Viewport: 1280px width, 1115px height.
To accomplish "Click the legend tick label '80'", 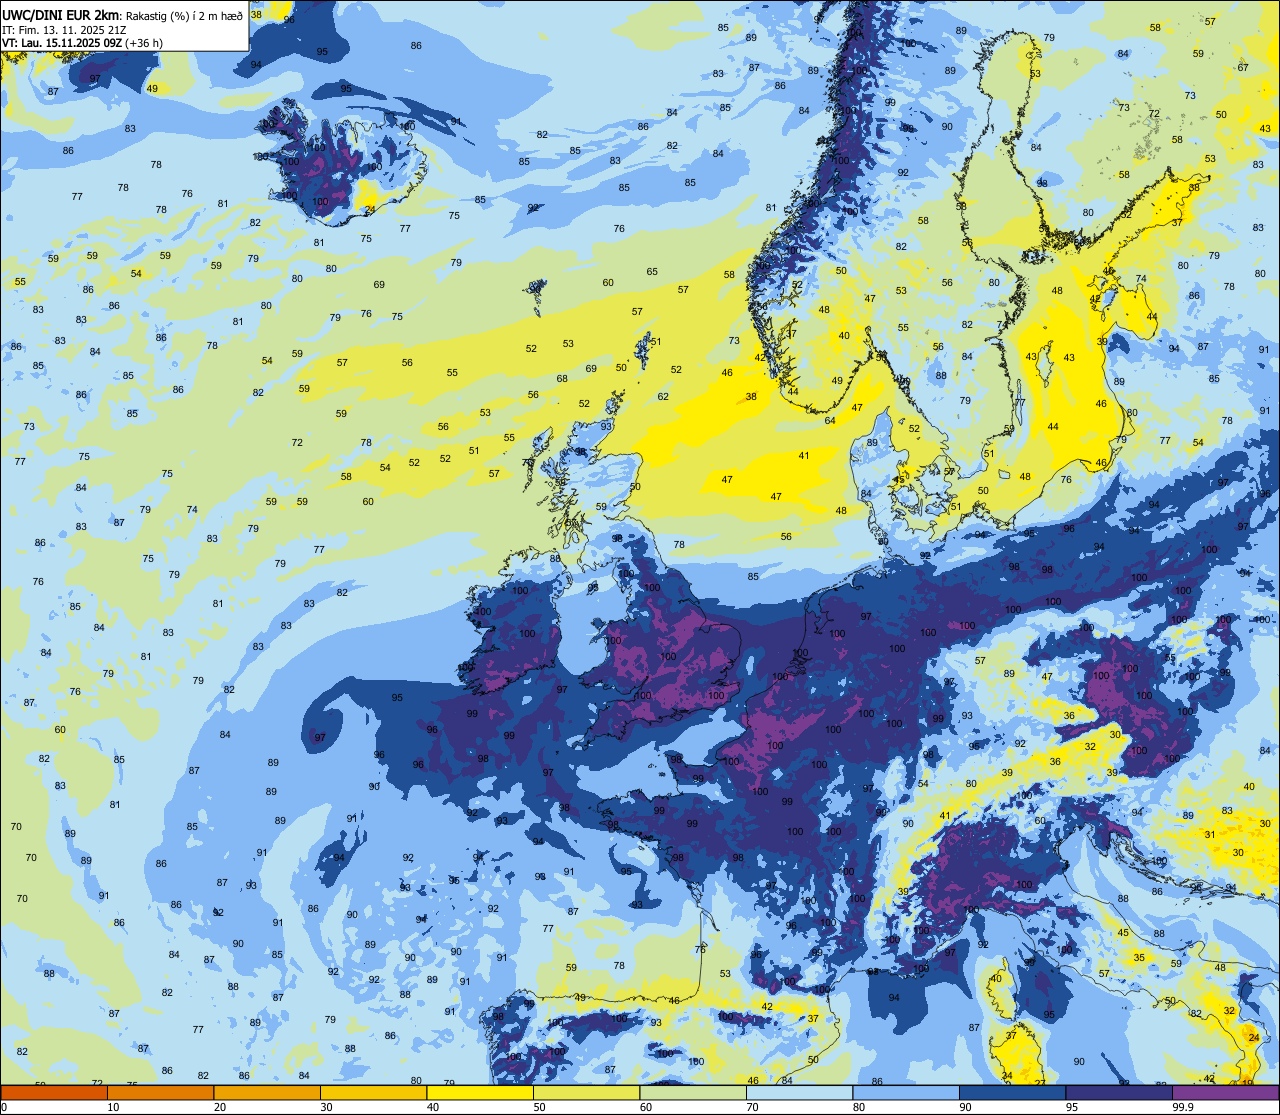I will (858, 1107).
